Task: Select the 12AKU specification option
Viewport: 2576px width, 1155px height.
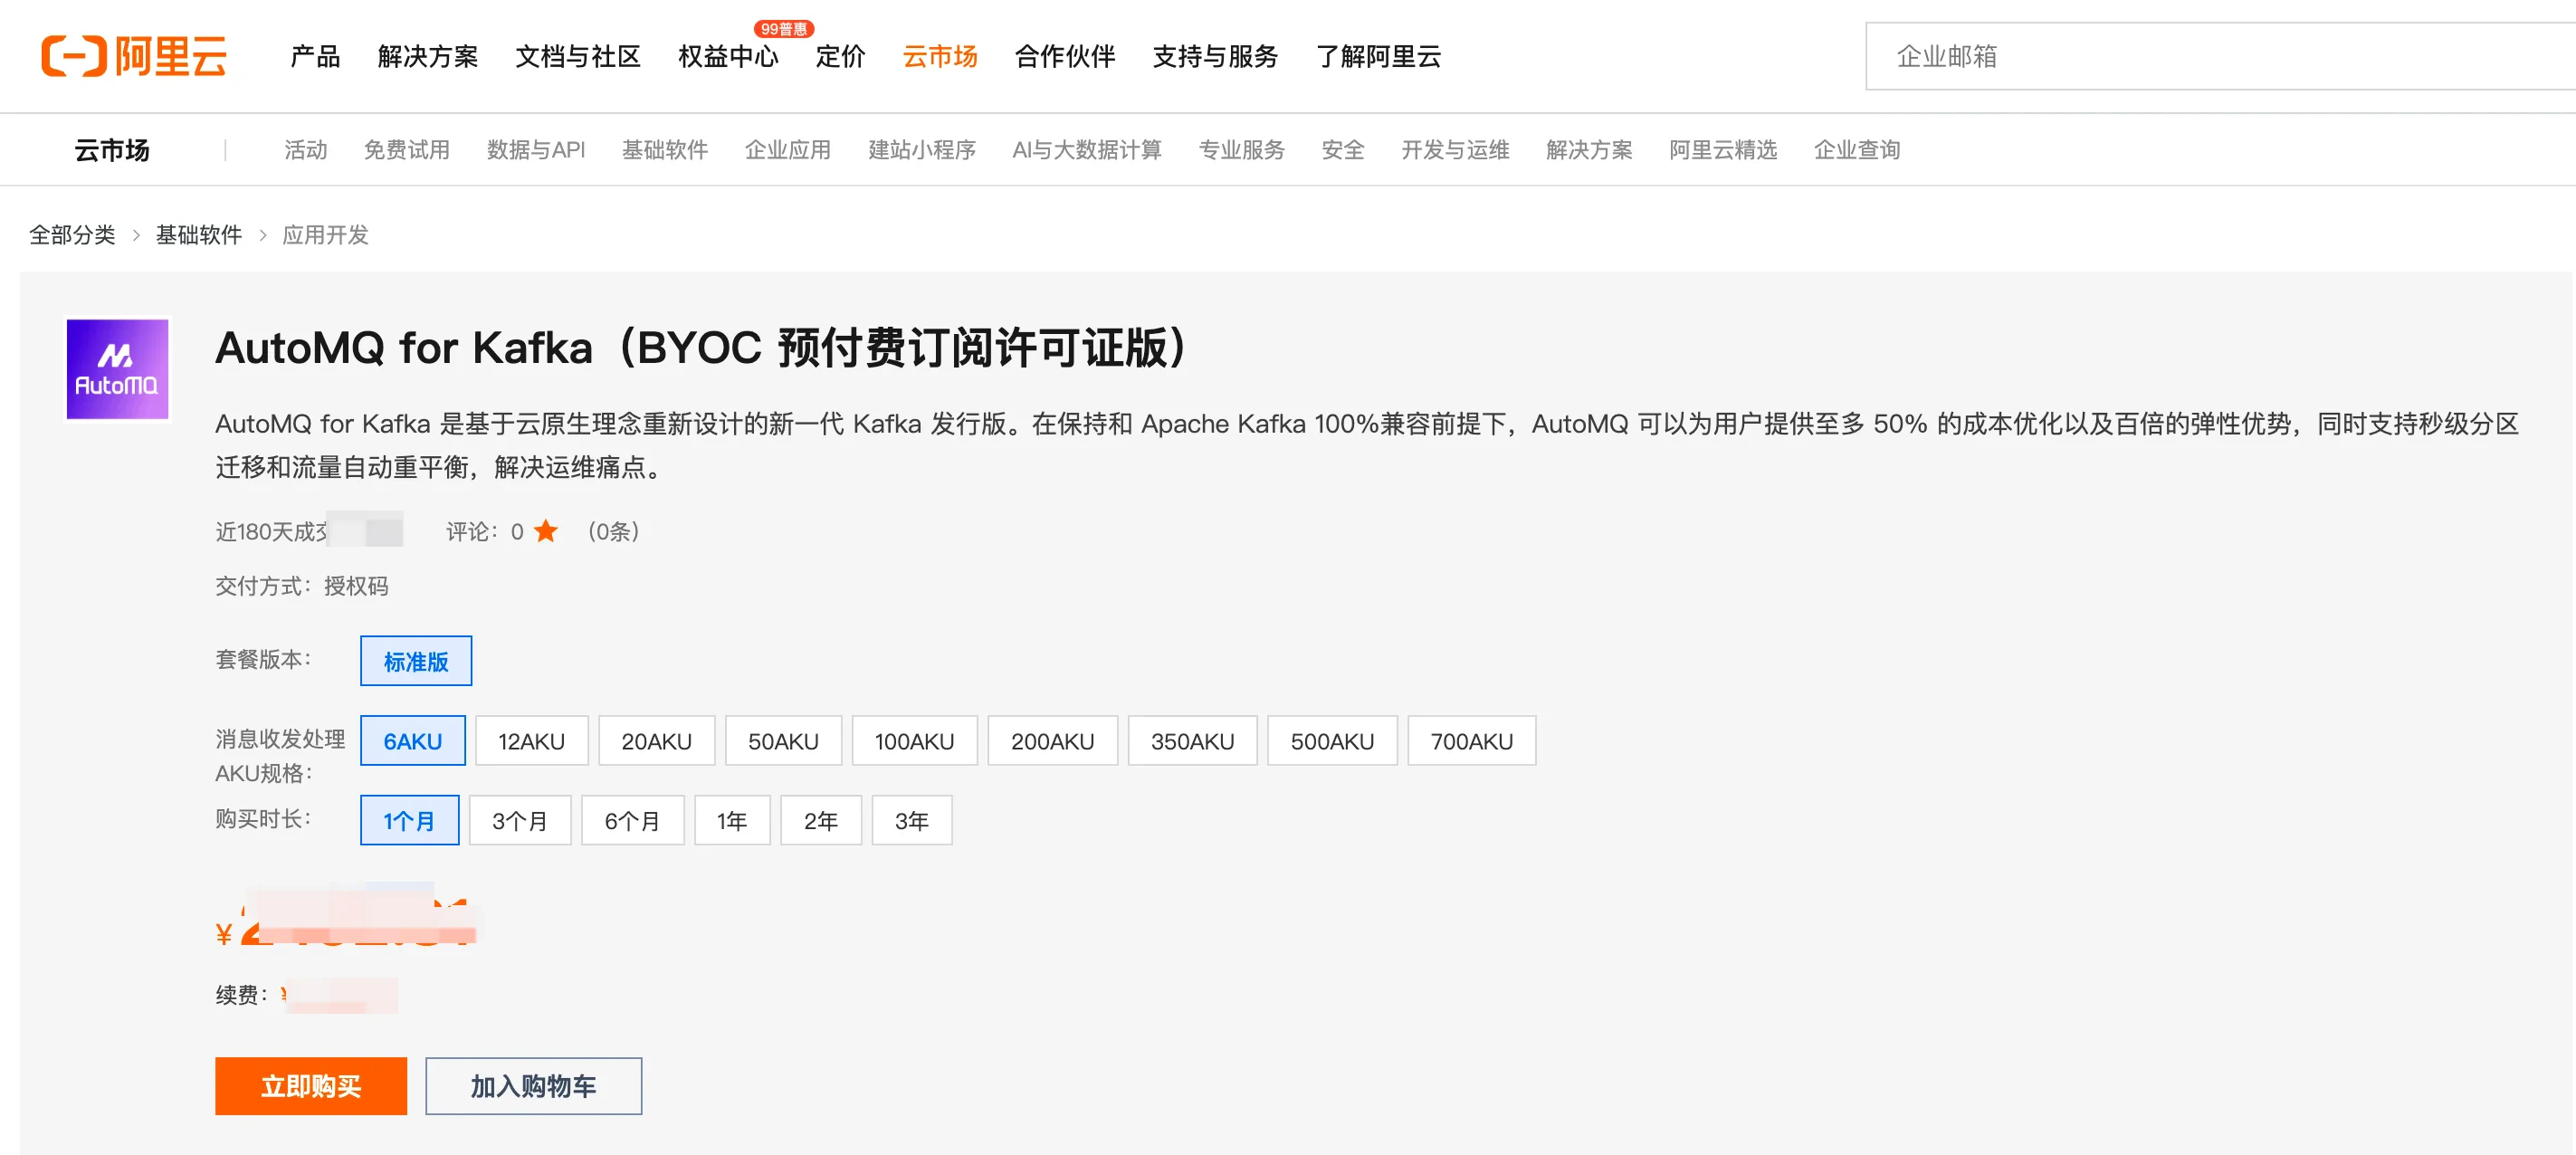Action: coord(531,741)
